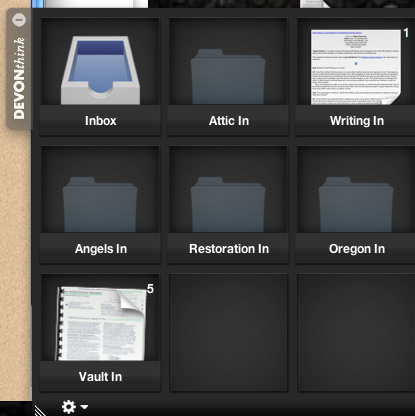Click the Attic In folder icon
415x416 pixels.
(x=228, y=77)
